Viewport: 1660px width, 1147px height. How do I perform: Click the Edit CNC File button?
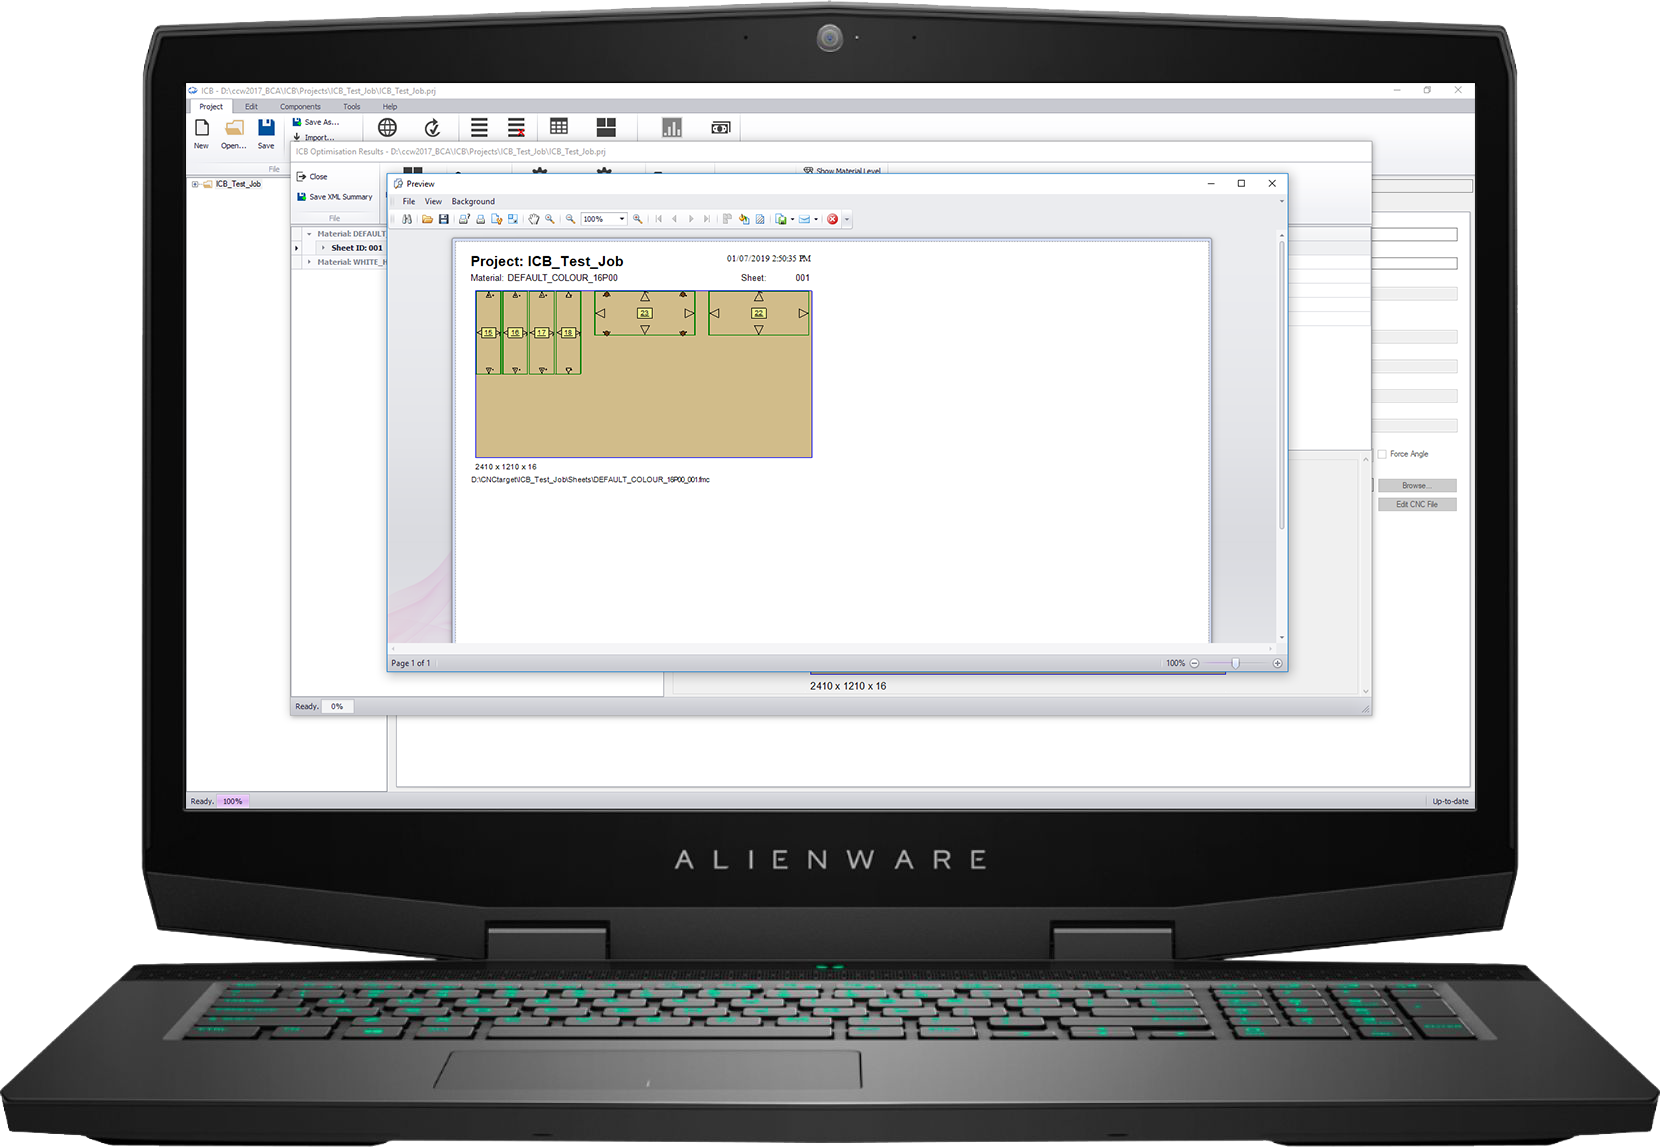tap(1417, 504)
